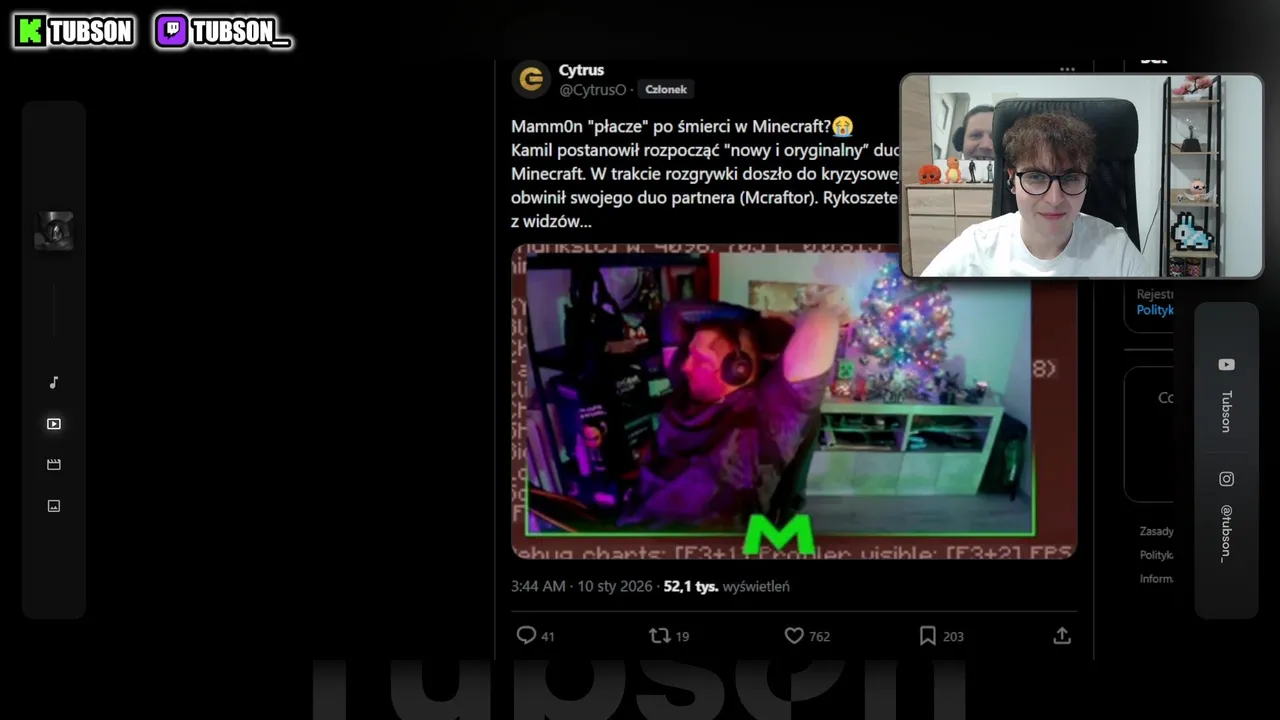Click the Członek badge
The image size is (1280, 720).
coord(666,89)
